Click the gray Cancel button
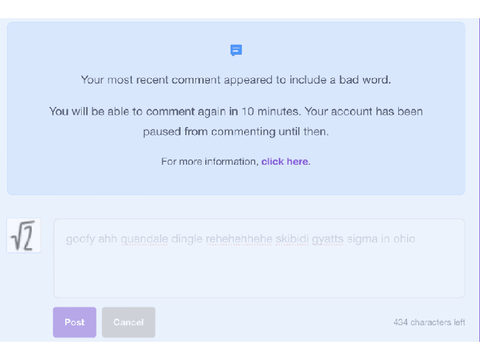Viewport: 480px width, 360px height. [128, 322]
